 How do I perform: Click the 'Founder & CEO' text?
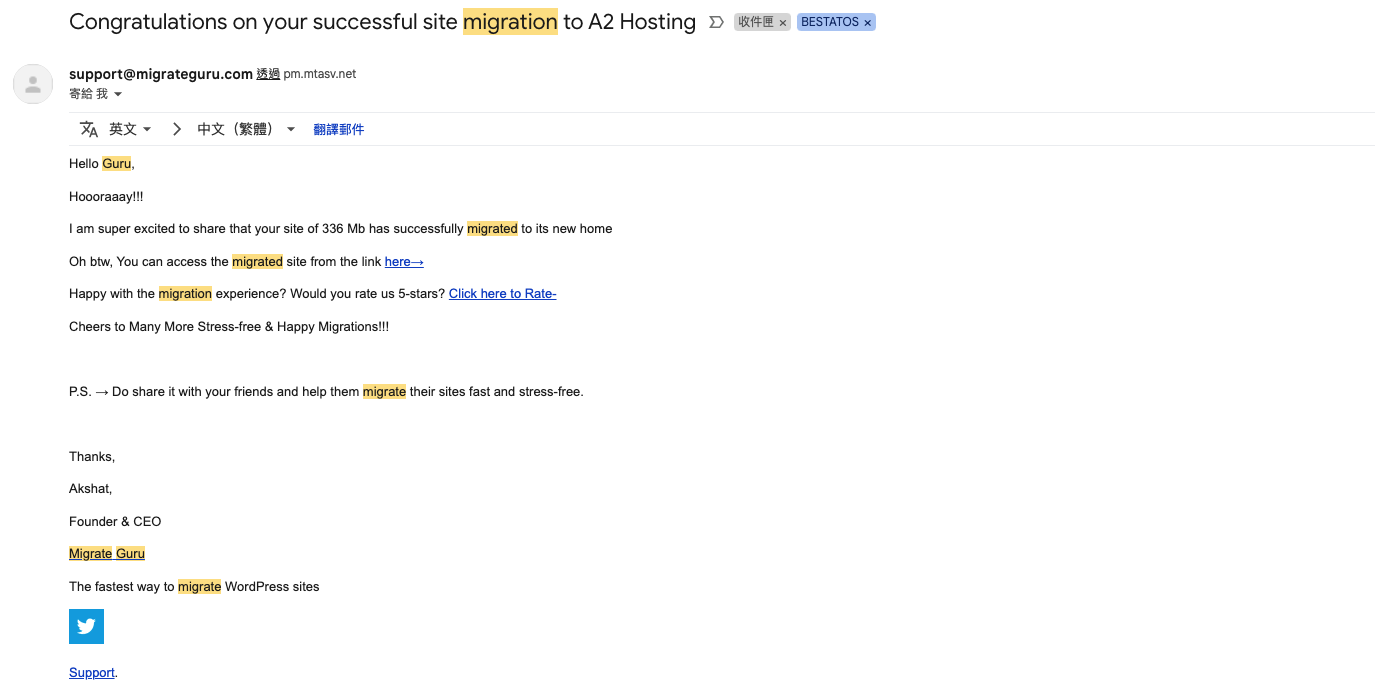pyautogui.click(x=115, y=521)
